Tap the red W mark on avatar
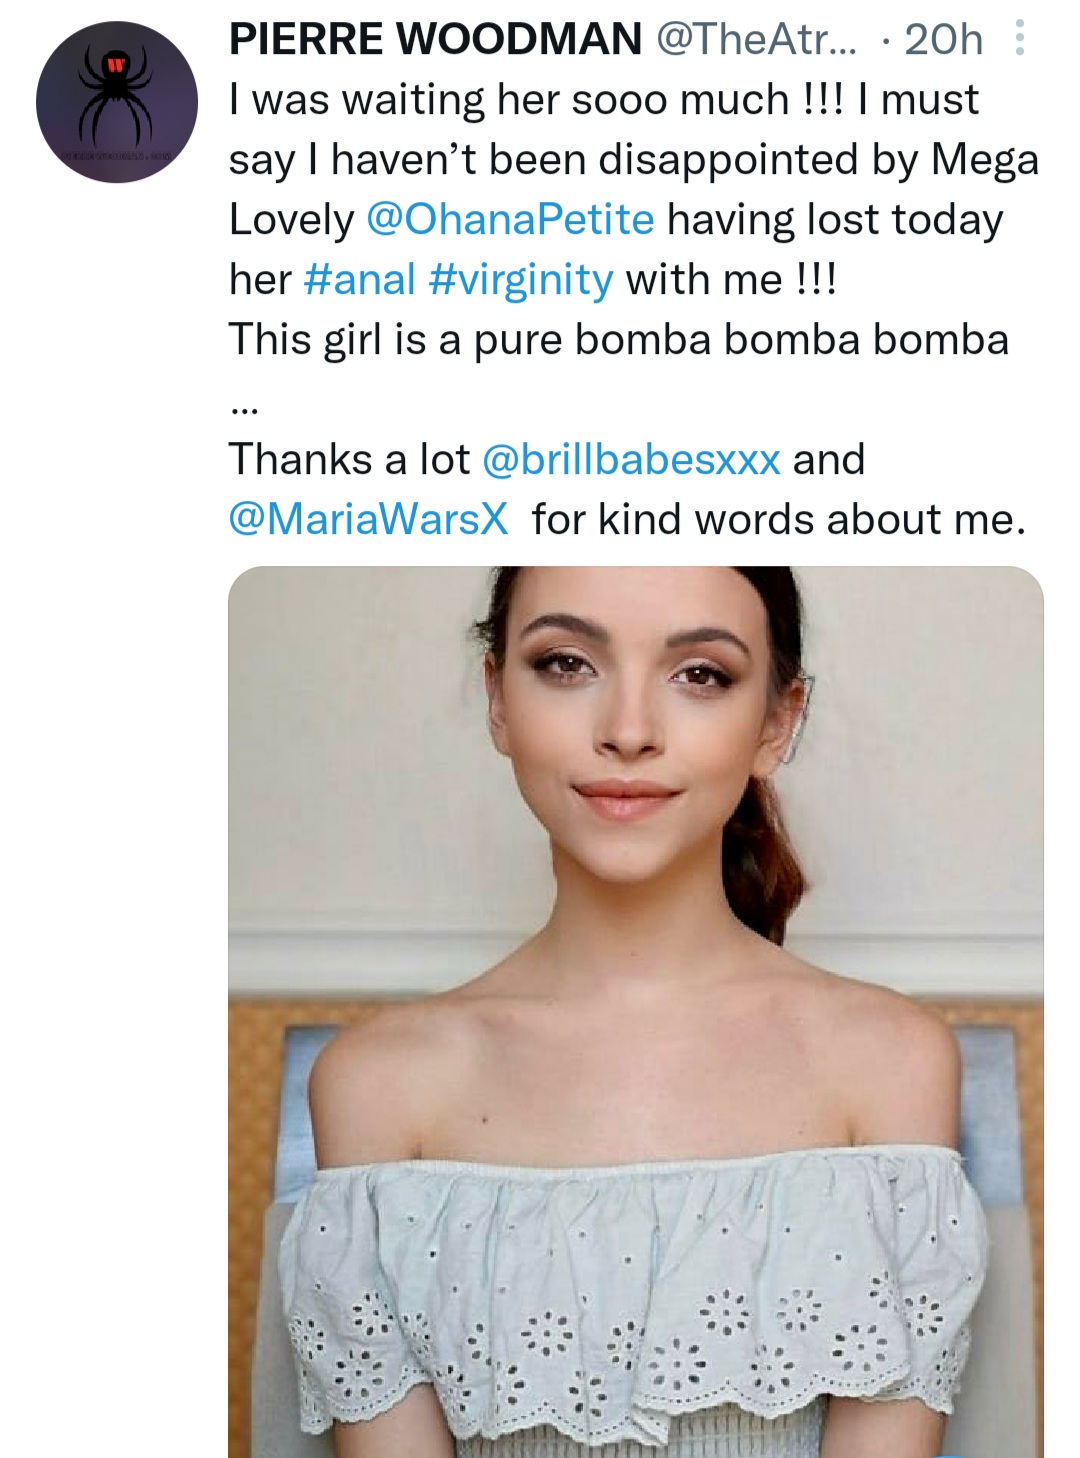Viewport: 1080px width, 1458px height. pyautogui.click(x=118, y=64)
